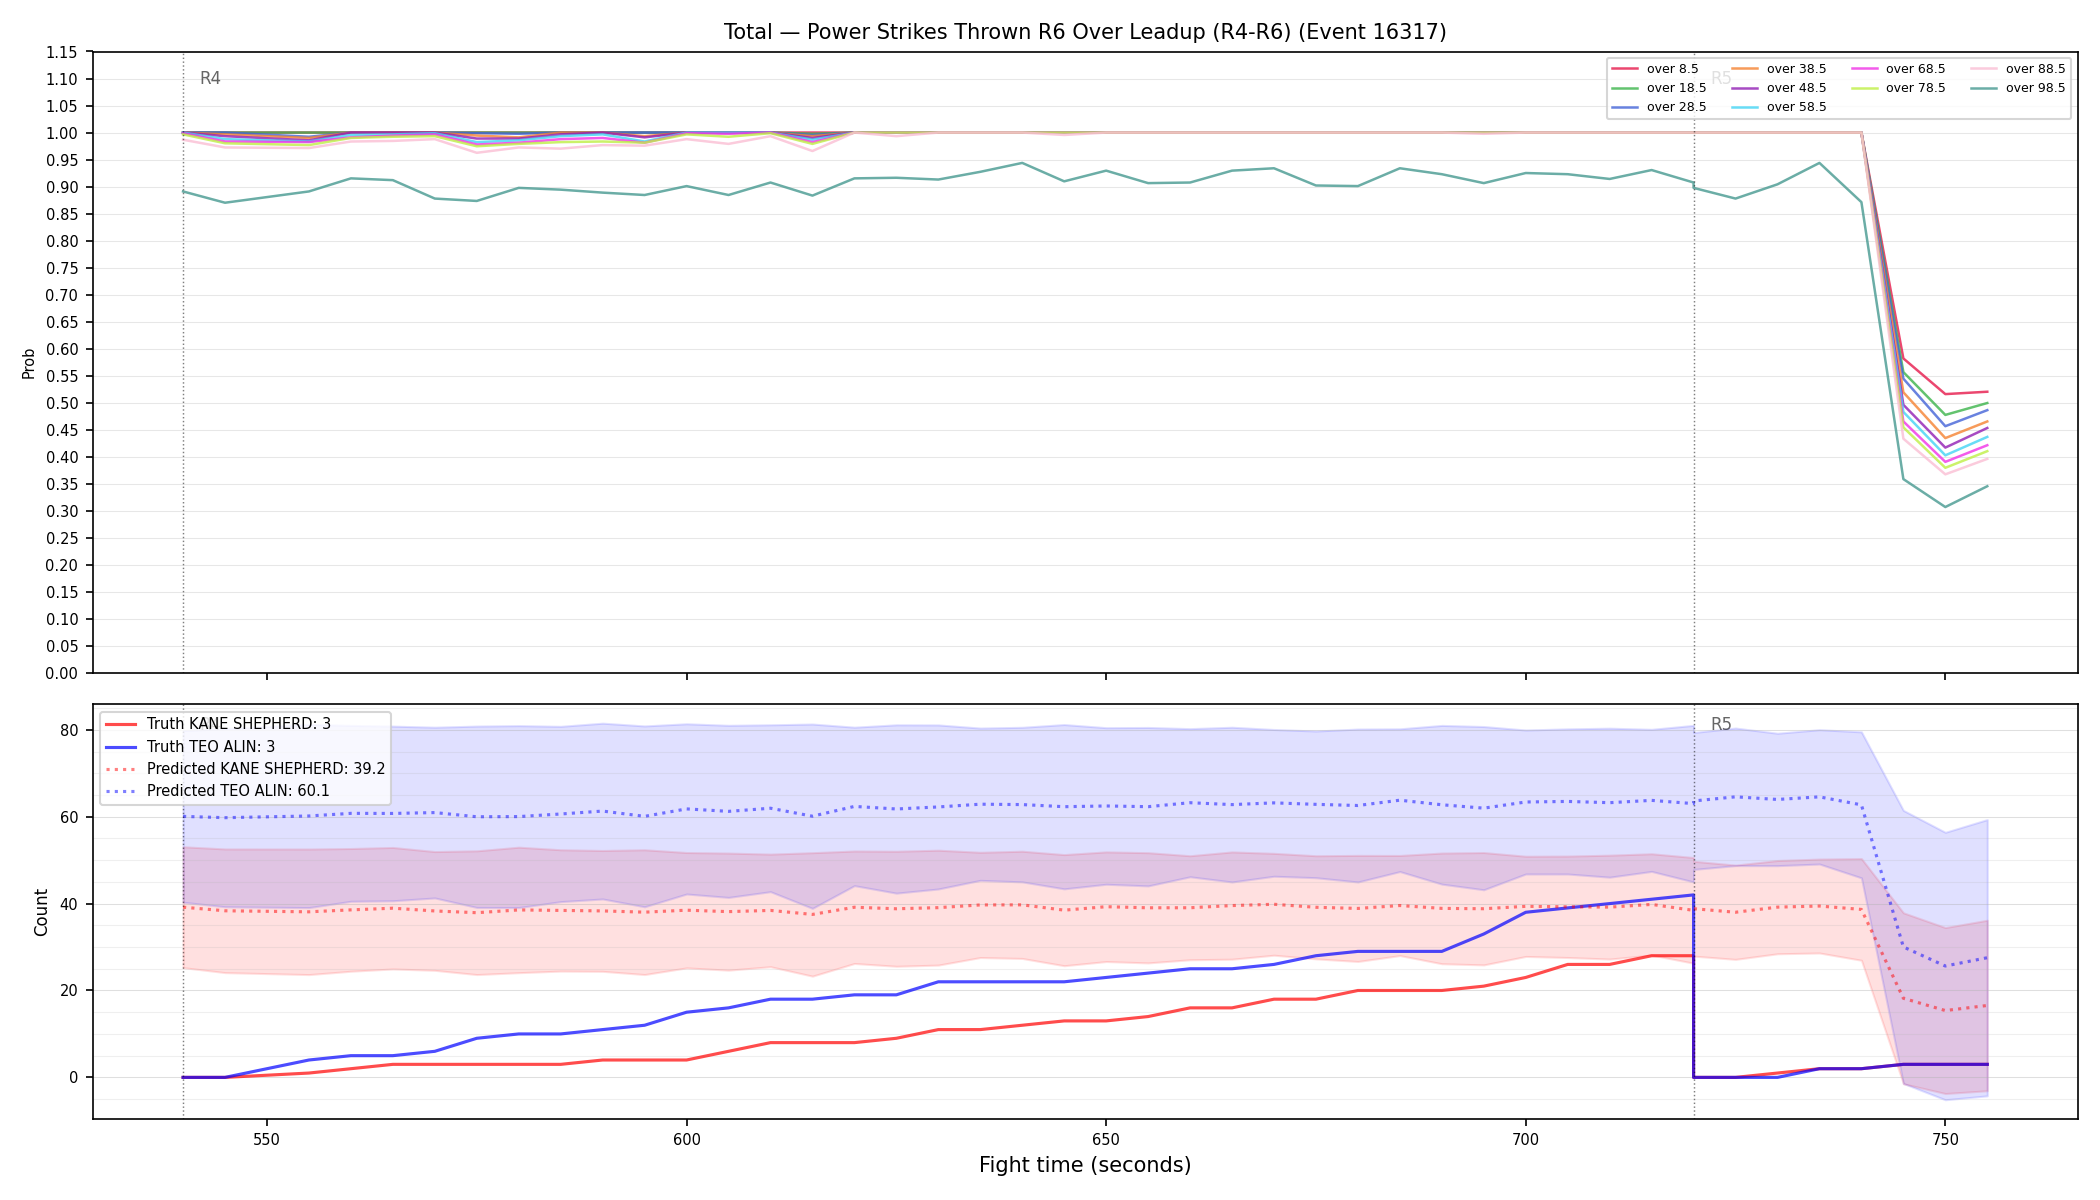Click the 80 tick on Count axis
Screen dimensions: 2100x1200
[69, 730]
